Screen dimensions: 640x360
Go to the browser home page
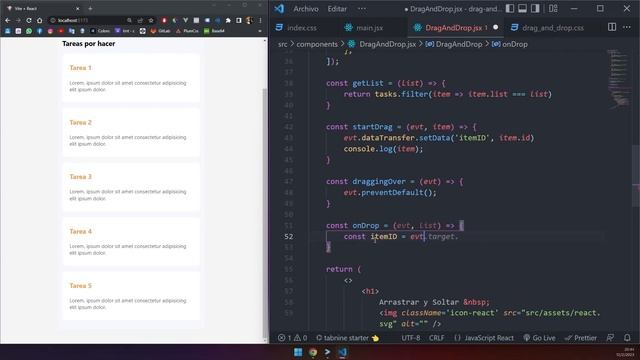pos(39,20)
